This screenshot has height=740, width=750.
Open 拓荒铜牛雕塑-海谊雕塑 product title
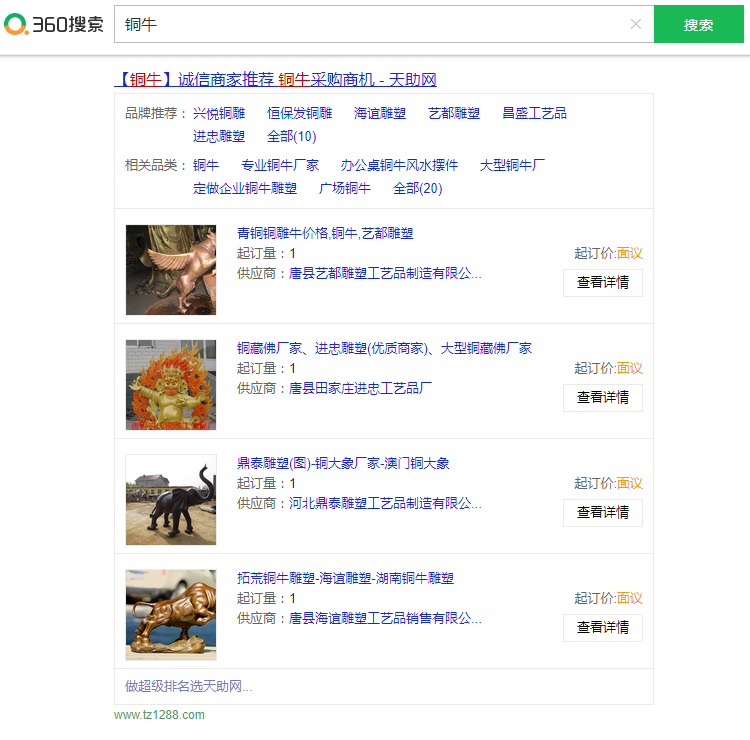(345, 578)
